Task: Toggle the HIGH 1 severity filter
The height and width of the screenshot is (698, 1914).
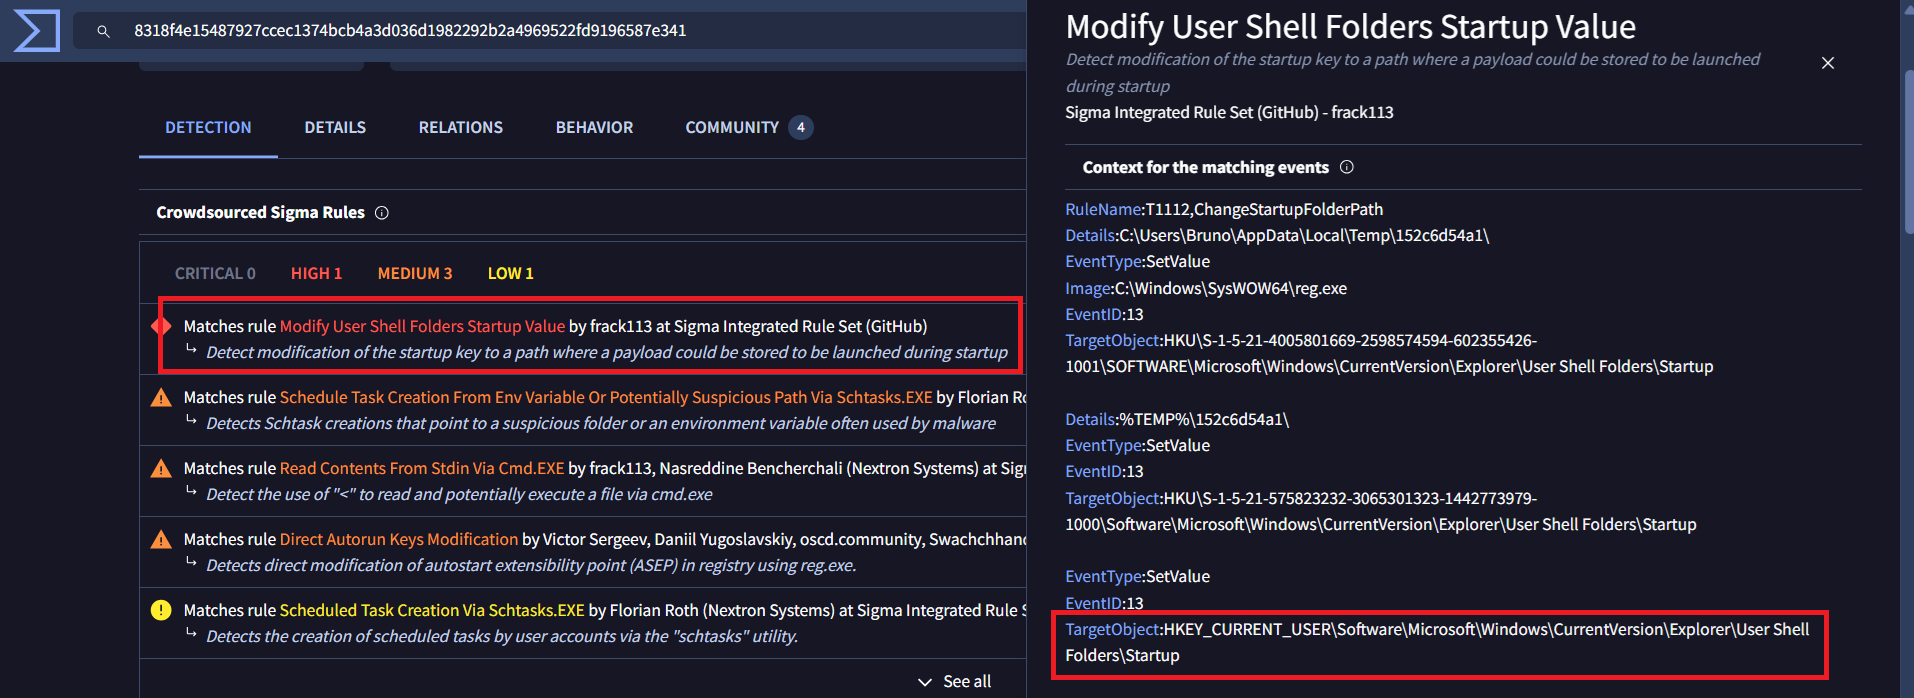Action: pos(316,273)
